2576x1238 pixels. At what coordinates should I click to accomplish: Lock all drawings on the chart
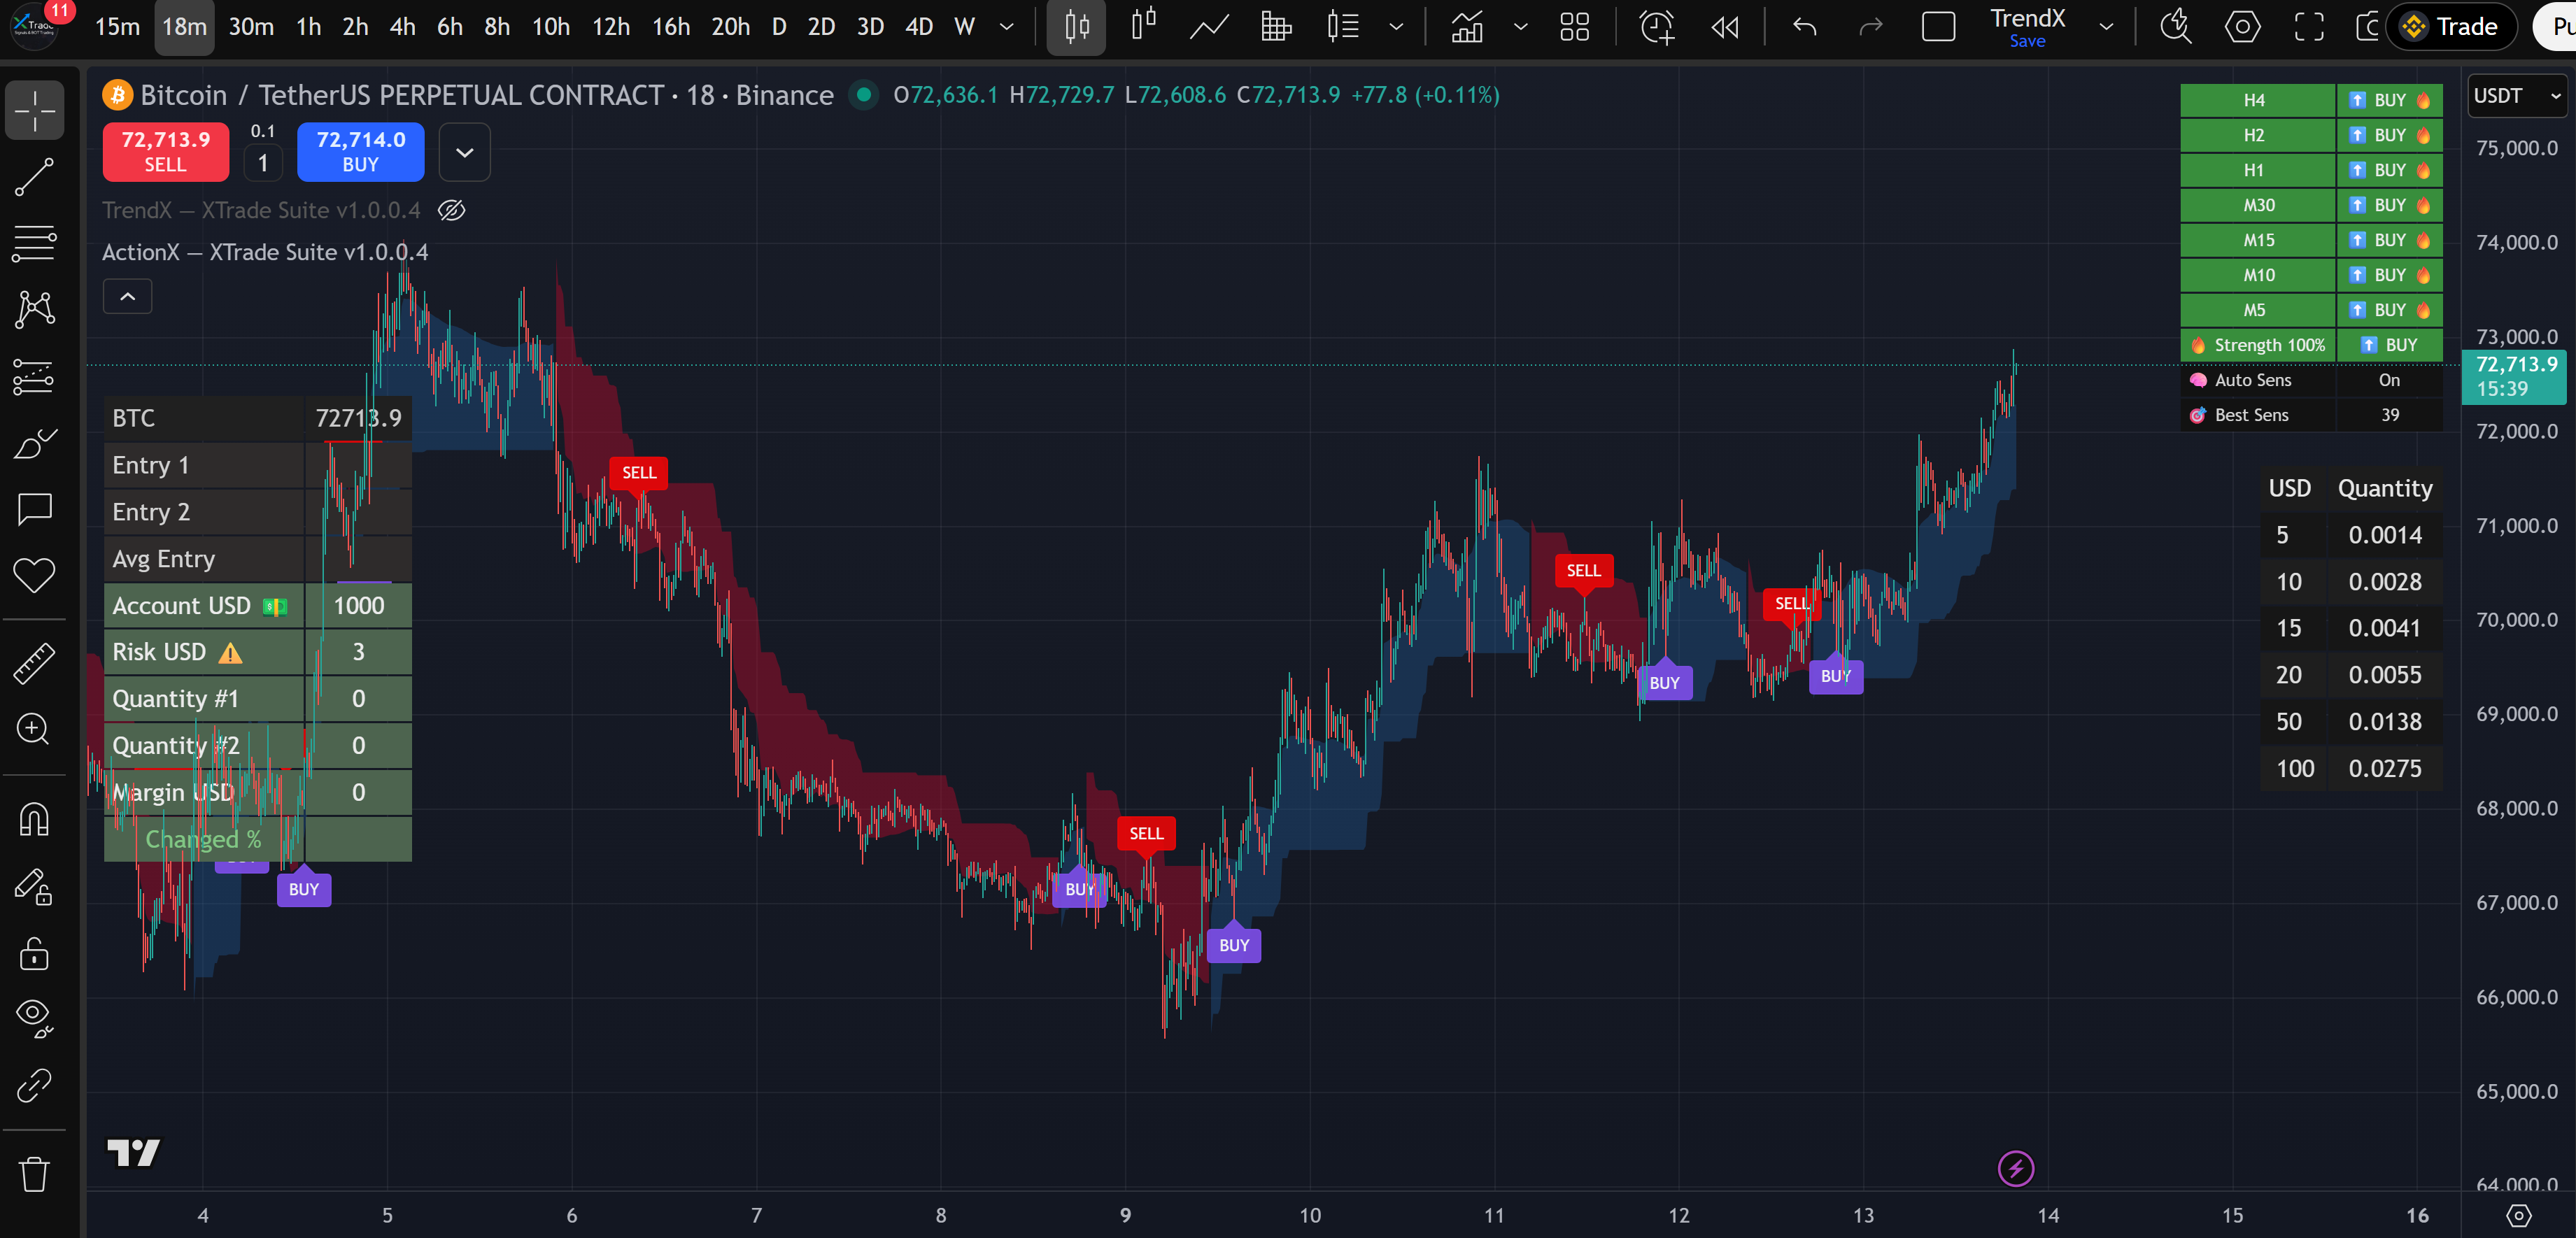[x=35, y=955]
